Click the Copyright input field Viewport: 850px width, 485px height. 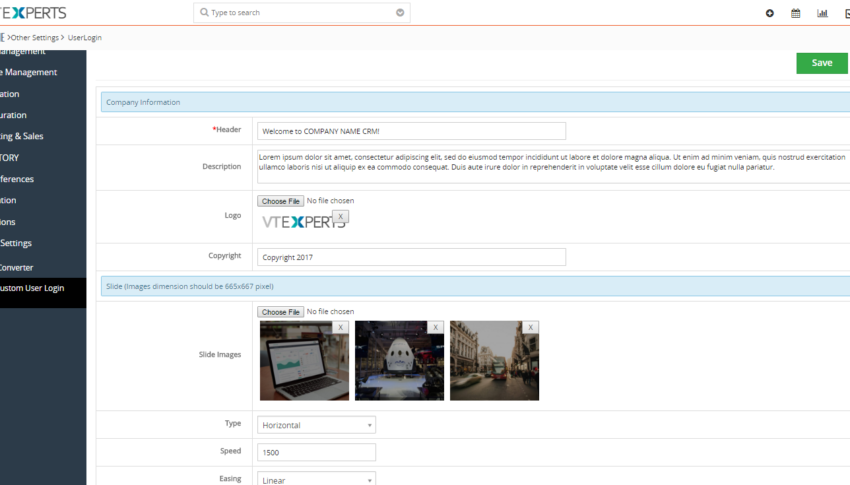click(x=411, y=257)
